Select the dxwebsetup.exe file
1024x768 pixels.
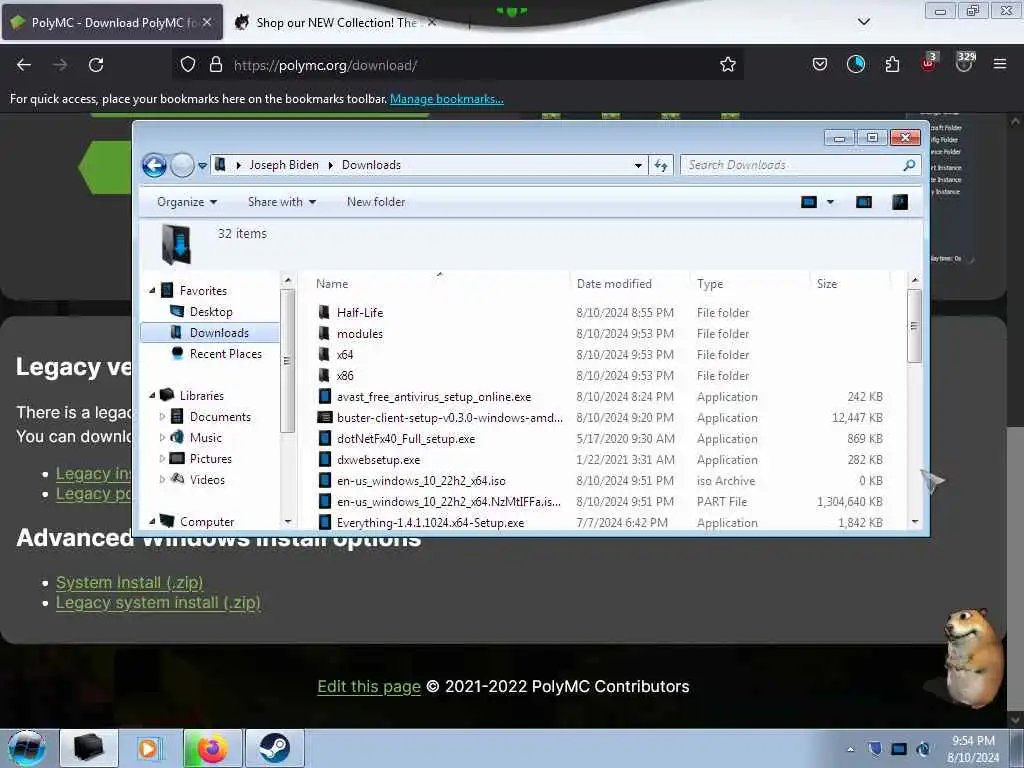click(378, 459)
